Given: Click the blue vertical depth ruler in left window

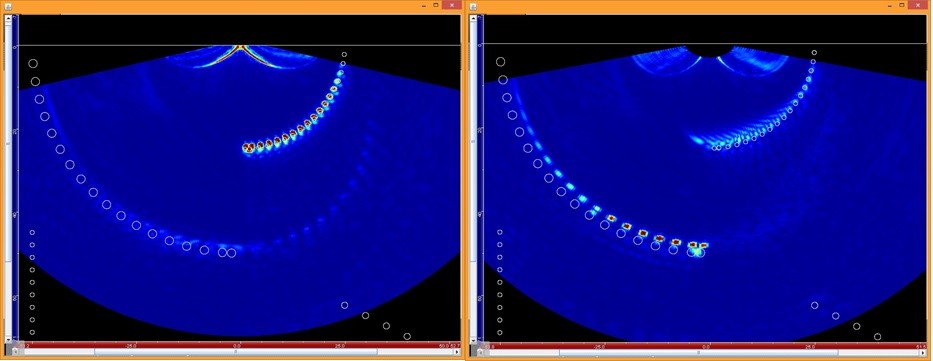Looking at the screenshot, I should tap(15, 178).
